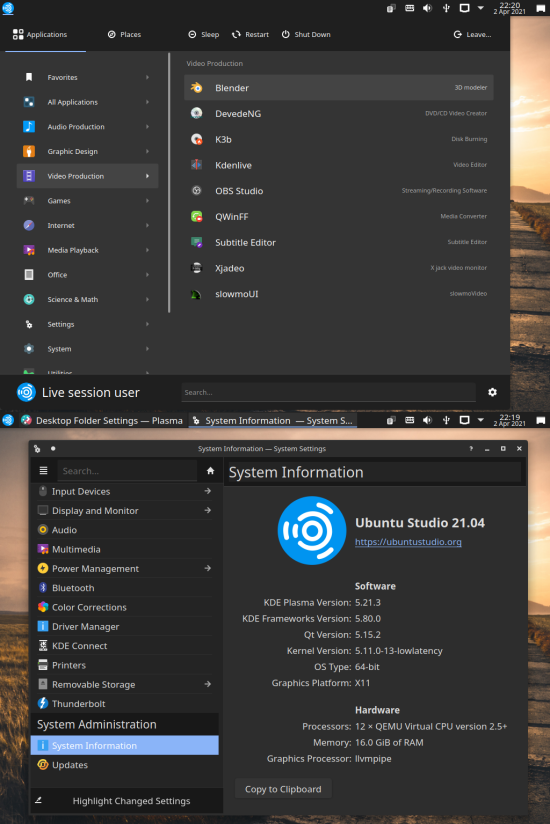This screenshot has width=550, height=824.
Task: Open Color Corrections settings
Action: (x=125, y=607)
